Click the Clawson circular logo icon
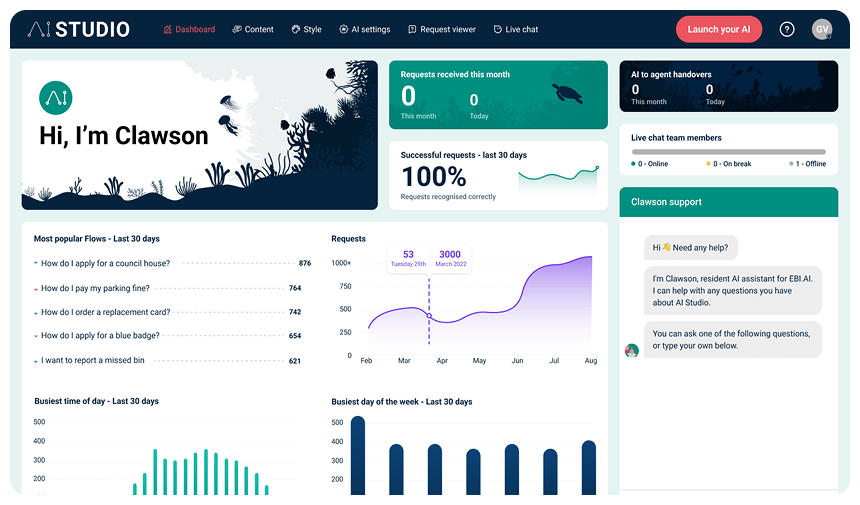860x505 pixels. click(x=55, y=97)
